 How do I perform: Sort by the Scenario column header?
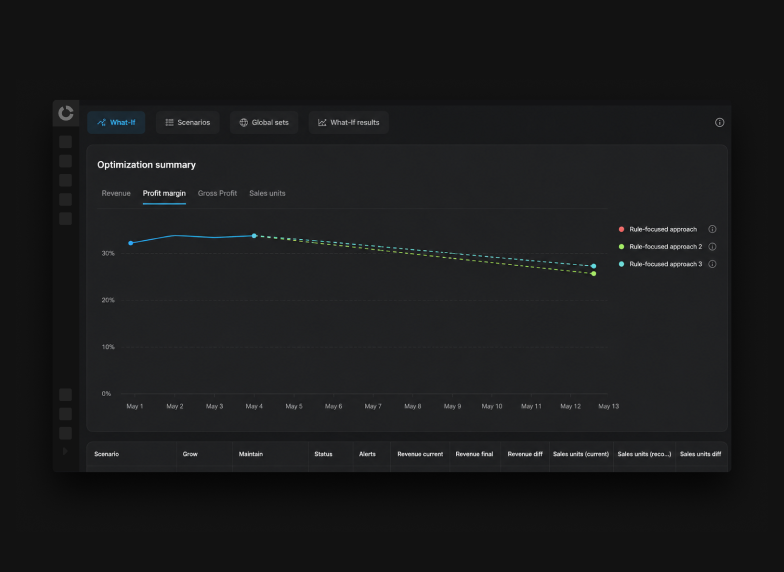[106, 454]
